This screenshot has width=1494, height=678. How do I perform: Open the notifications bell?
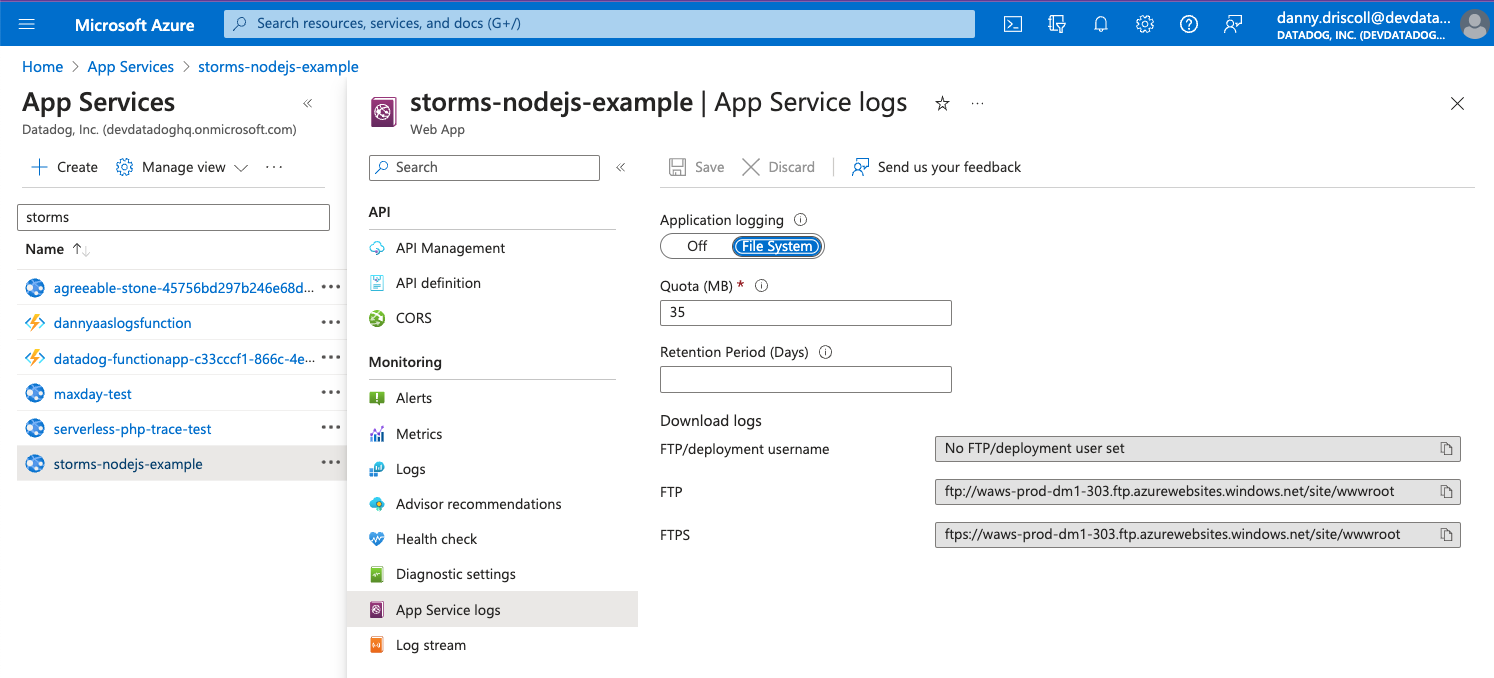[x=1101, y=24]
